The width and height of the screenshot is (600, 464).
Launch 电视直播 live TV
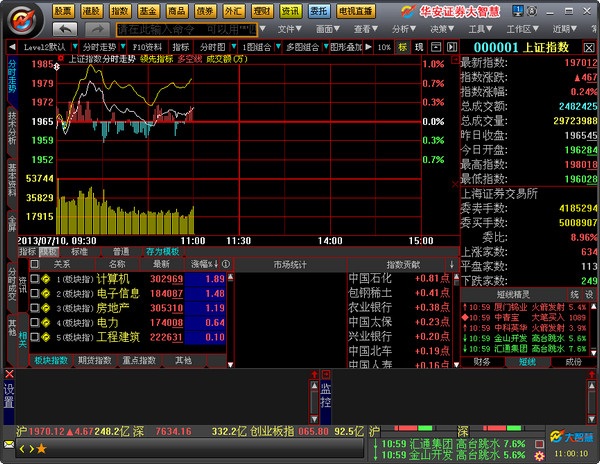355,11
